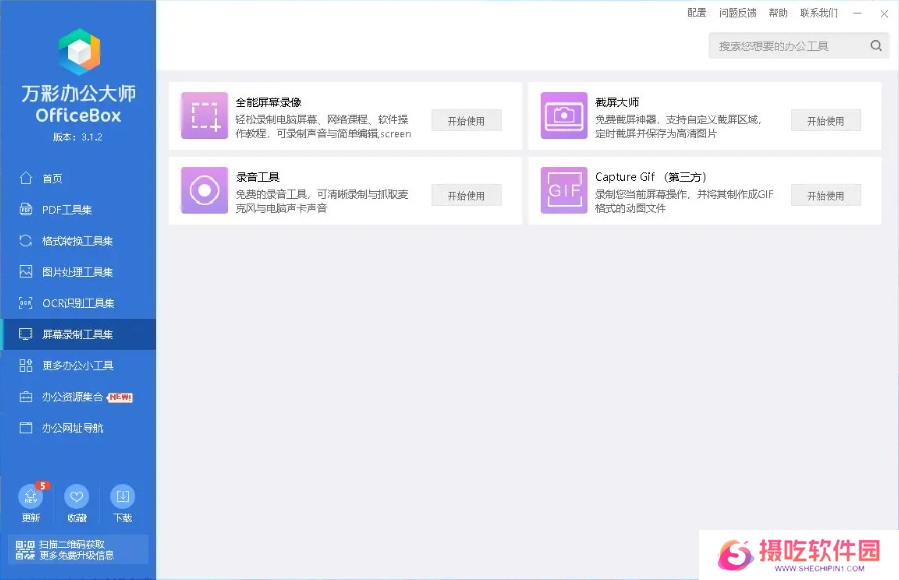This screenshot has width=899, height=580.
Task: Switch to 图片处理工具集
Action: (77, 272)
